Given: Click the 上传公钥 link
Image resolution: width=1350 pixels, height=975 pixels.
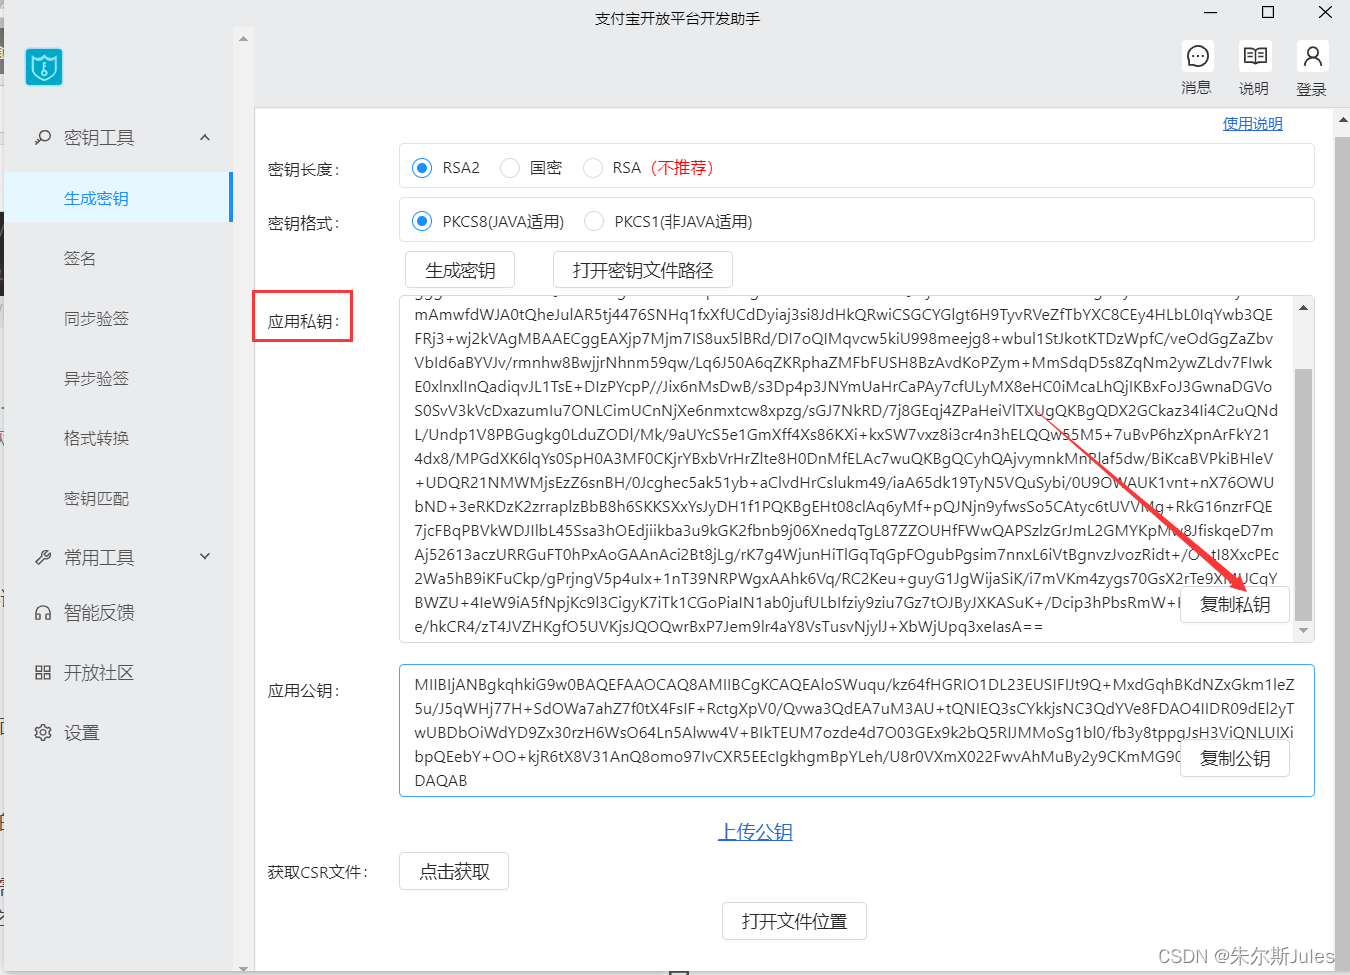Looking at the screenshot, I should tap(755, 831).
